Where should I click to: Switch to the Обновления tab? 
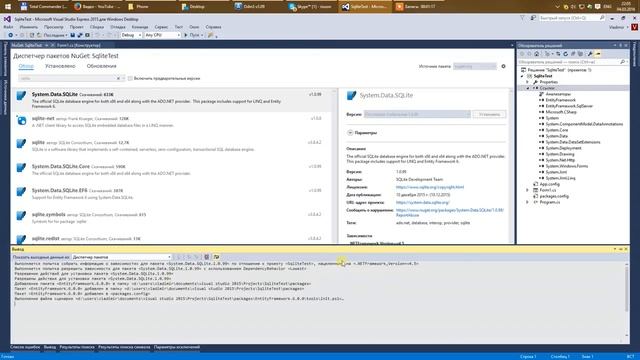tap(102, 66)
